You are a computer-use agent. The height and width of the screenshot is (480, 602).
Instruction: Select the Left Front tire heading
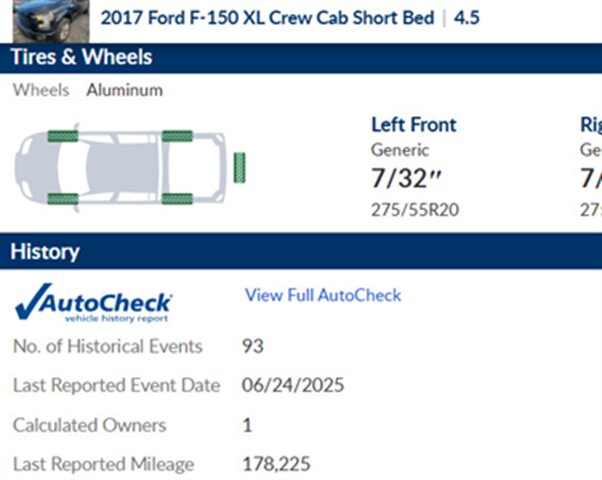tap(414, 125)
